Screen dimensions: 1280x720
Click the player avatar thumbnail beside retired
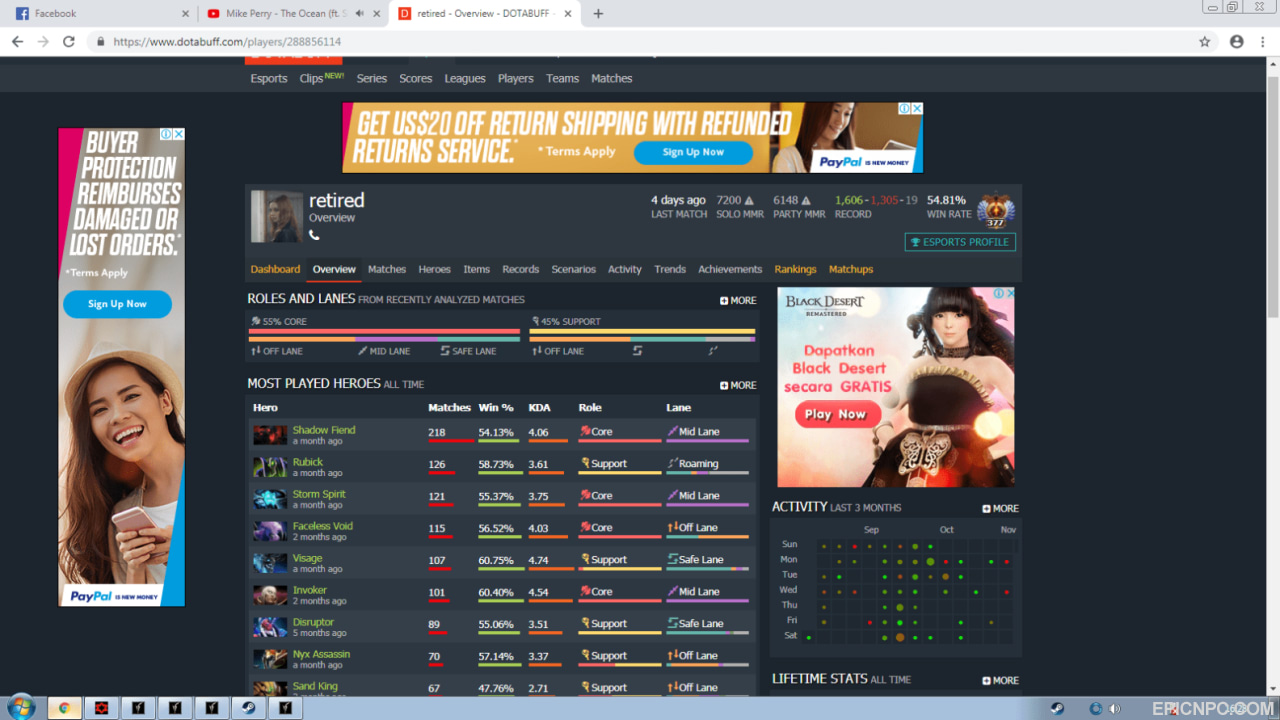click(x=276, y=216)
